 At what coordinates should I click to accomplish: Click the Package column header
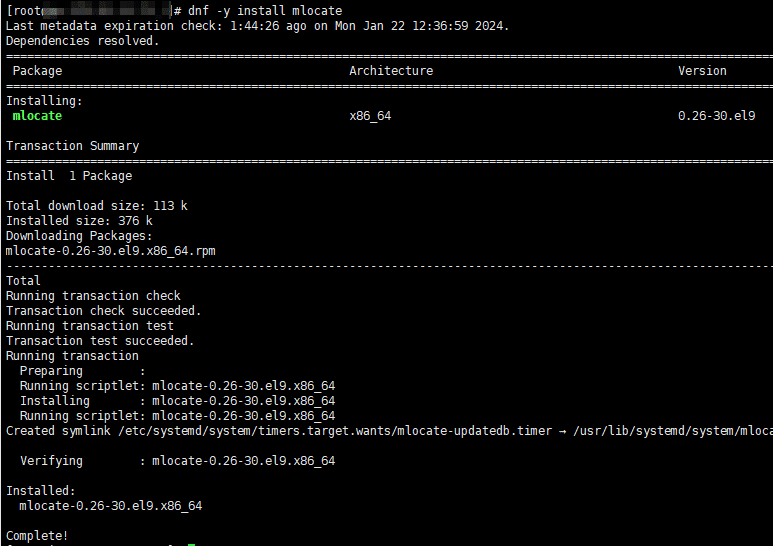(x=37, y=71)
